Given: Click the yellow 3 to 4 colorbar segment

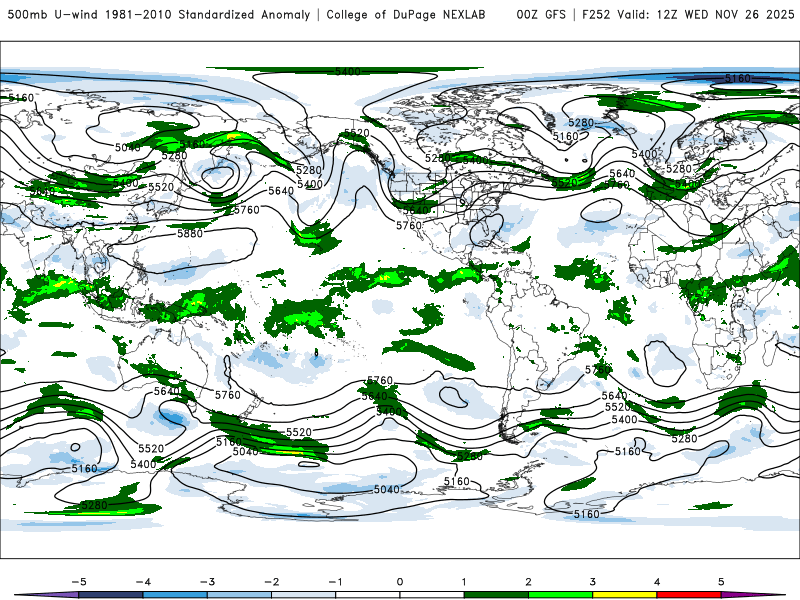Looking at the screenshot, I should (x=624, y=595).
